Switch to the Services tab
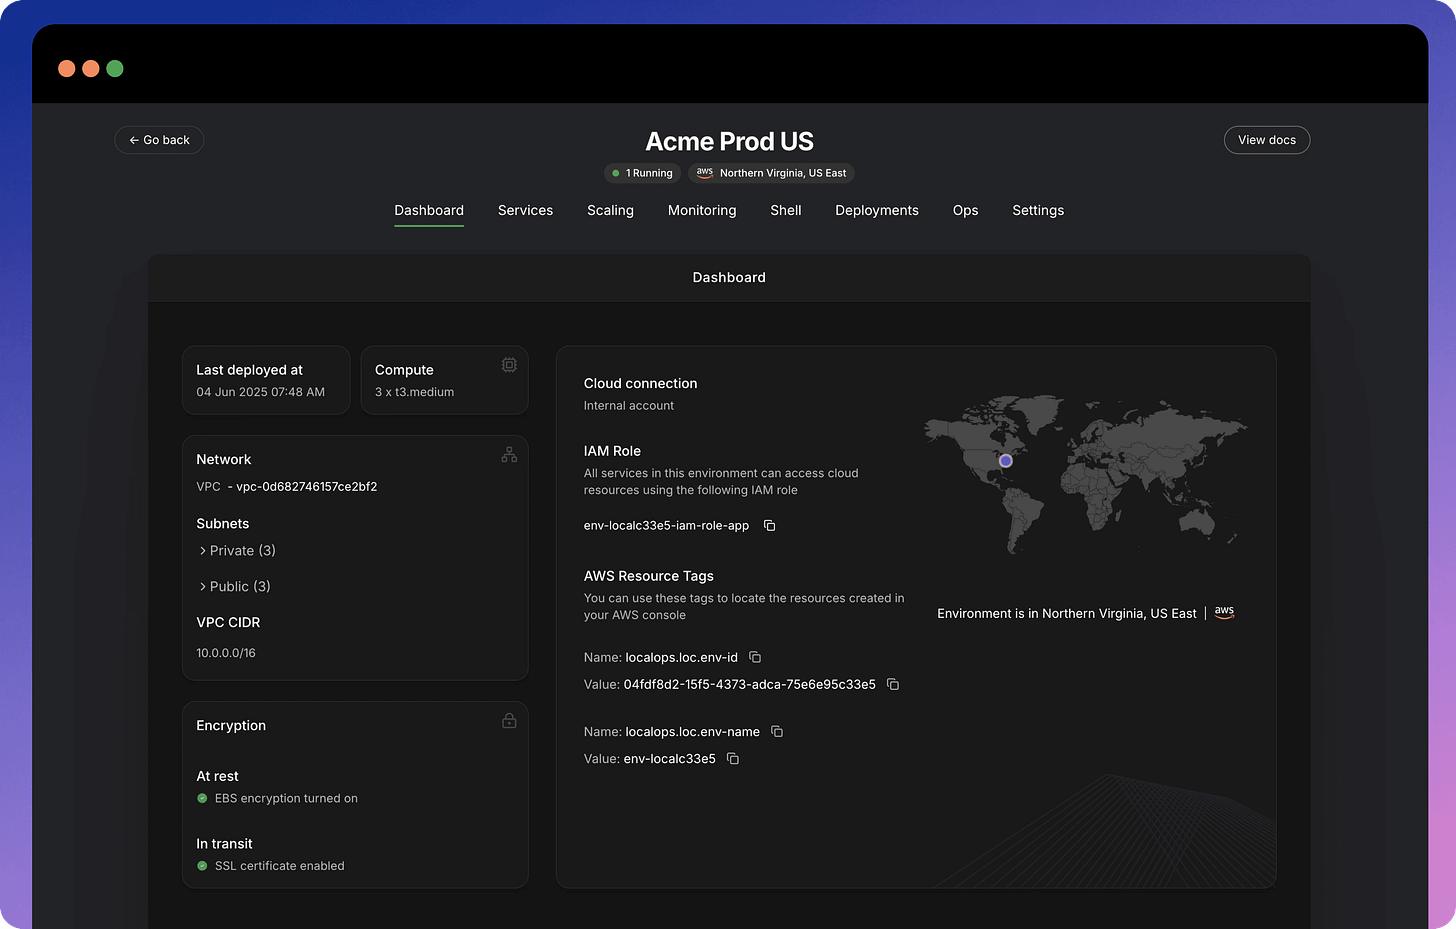The height and width of the screenshot is (929, 1456). [x=525, y=211]
